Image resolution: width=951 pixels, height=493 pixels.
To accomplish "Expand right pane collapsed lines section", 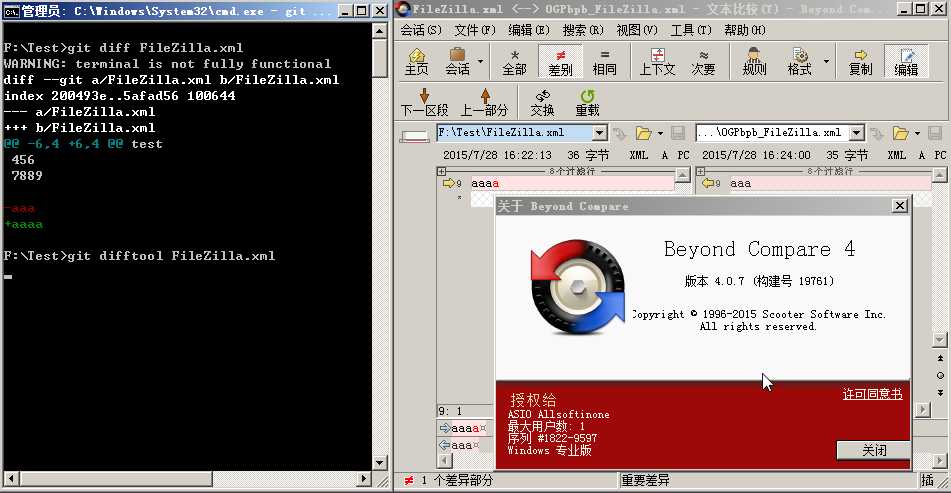I will pyautogui.click(x=701, y=172).
